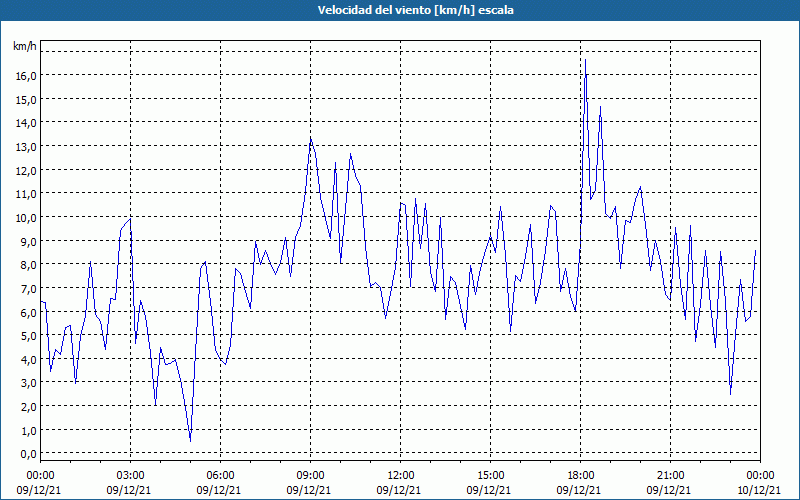
Task: Select the '10/12/21' date label
Action: [759, 490]
